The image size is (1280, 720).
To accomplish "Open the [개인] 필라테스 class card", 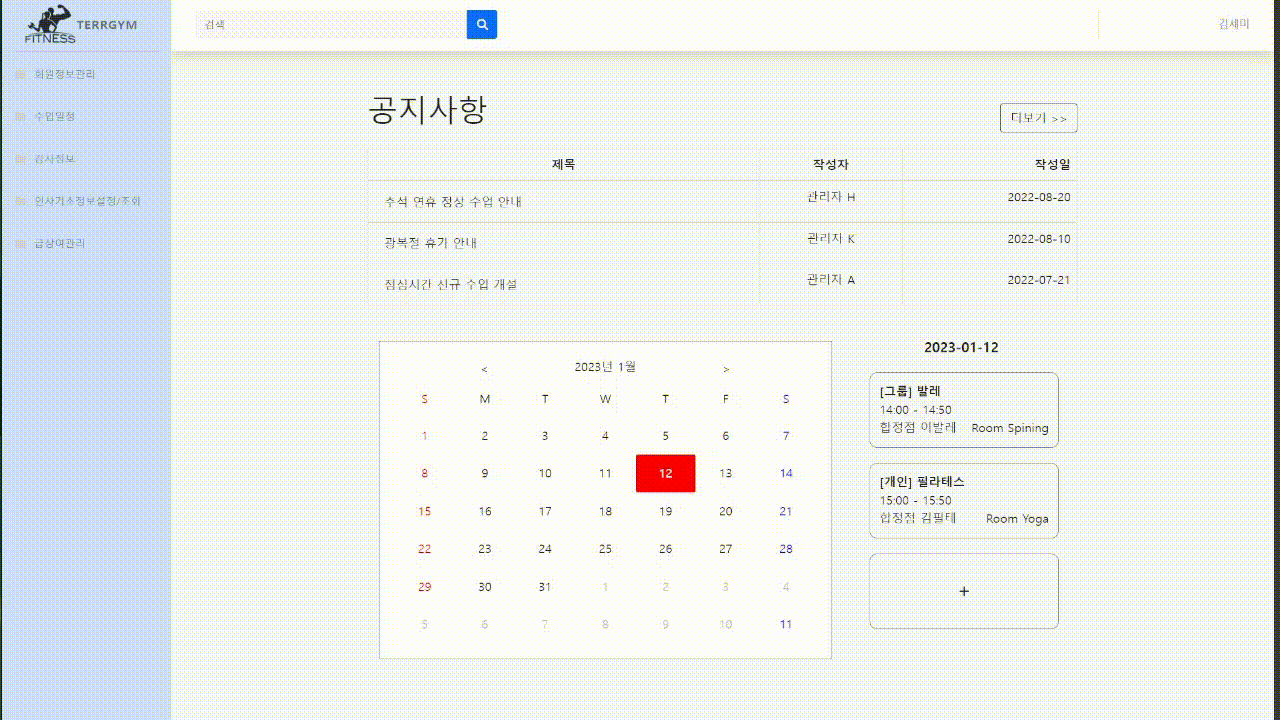I will [964, 501].
